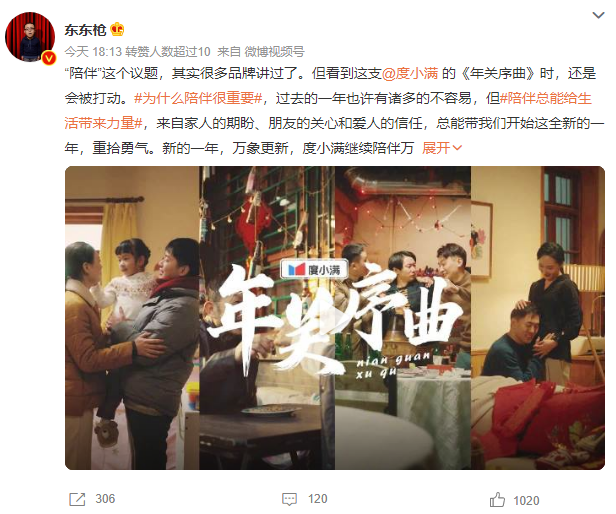The width and height of the screenshot is (616, 514).
Task: Click the username 东东枪
Action: click(x=85, y=30)
